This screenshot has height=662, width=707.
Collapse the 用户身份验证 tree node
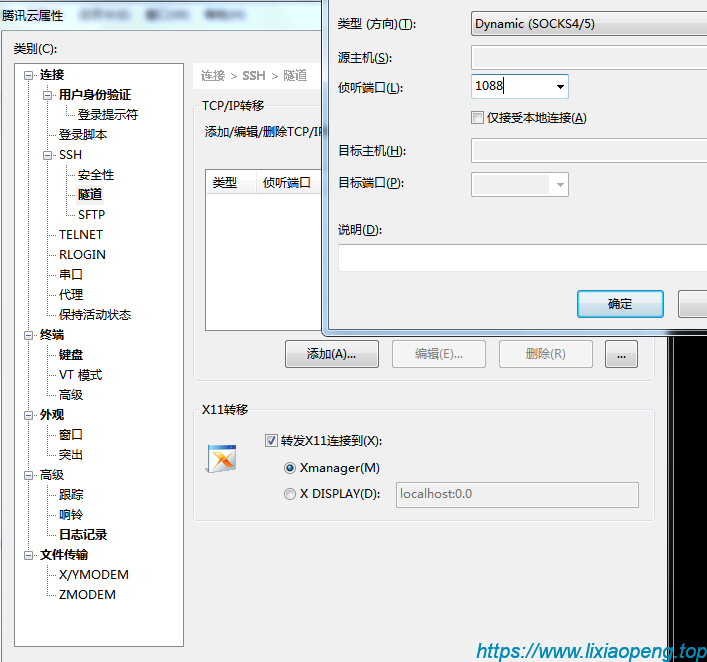pyautogui.click(x=49, y=95)
